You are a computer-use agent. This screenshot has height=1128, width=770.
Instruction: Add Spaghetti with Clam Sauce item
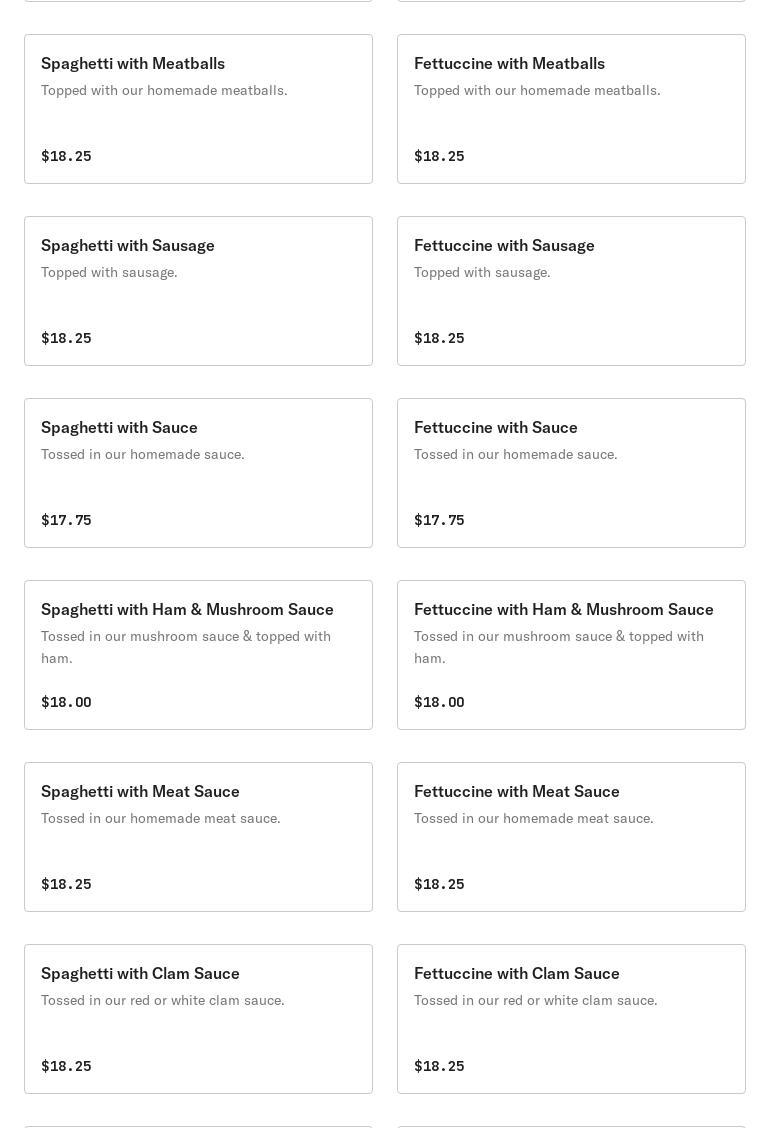tap(198, 1019)
